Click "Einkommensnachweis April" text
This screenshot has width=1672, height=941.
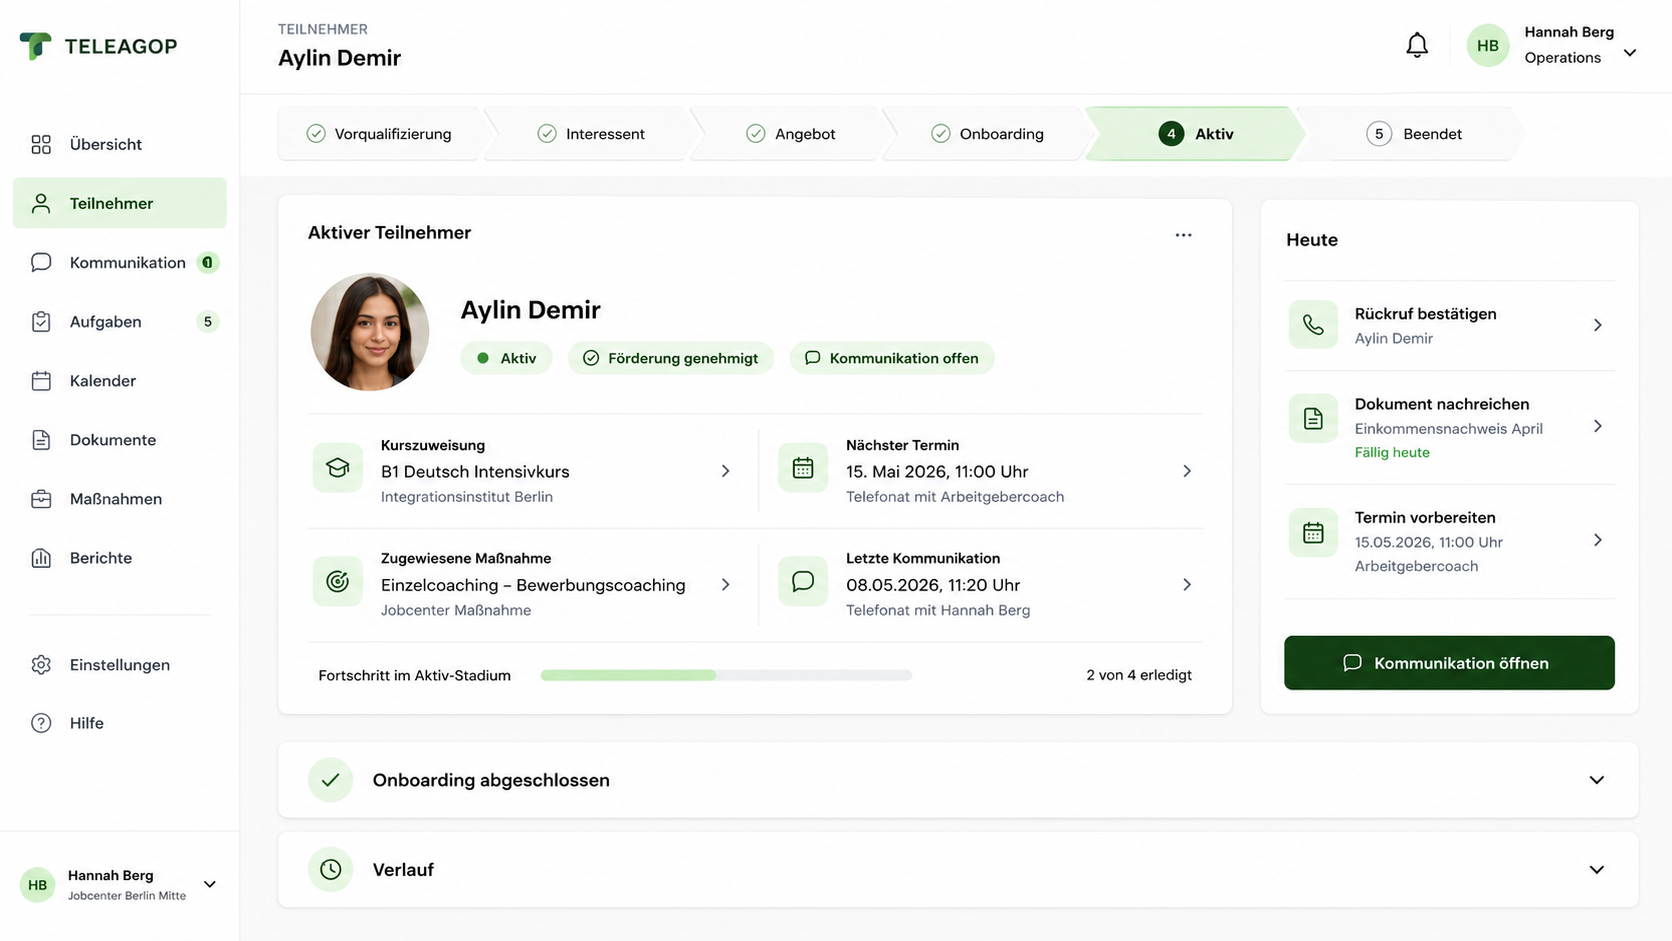(1449, 429)
